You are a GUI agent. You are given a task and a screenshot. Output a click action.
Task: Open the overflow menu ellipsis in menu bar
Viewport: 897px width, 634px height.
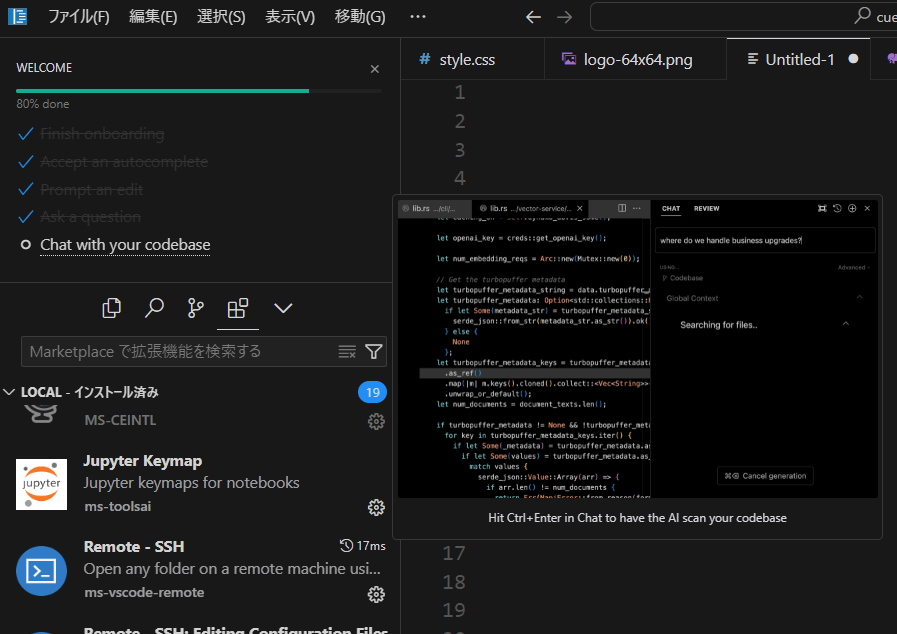click(418, 17)
